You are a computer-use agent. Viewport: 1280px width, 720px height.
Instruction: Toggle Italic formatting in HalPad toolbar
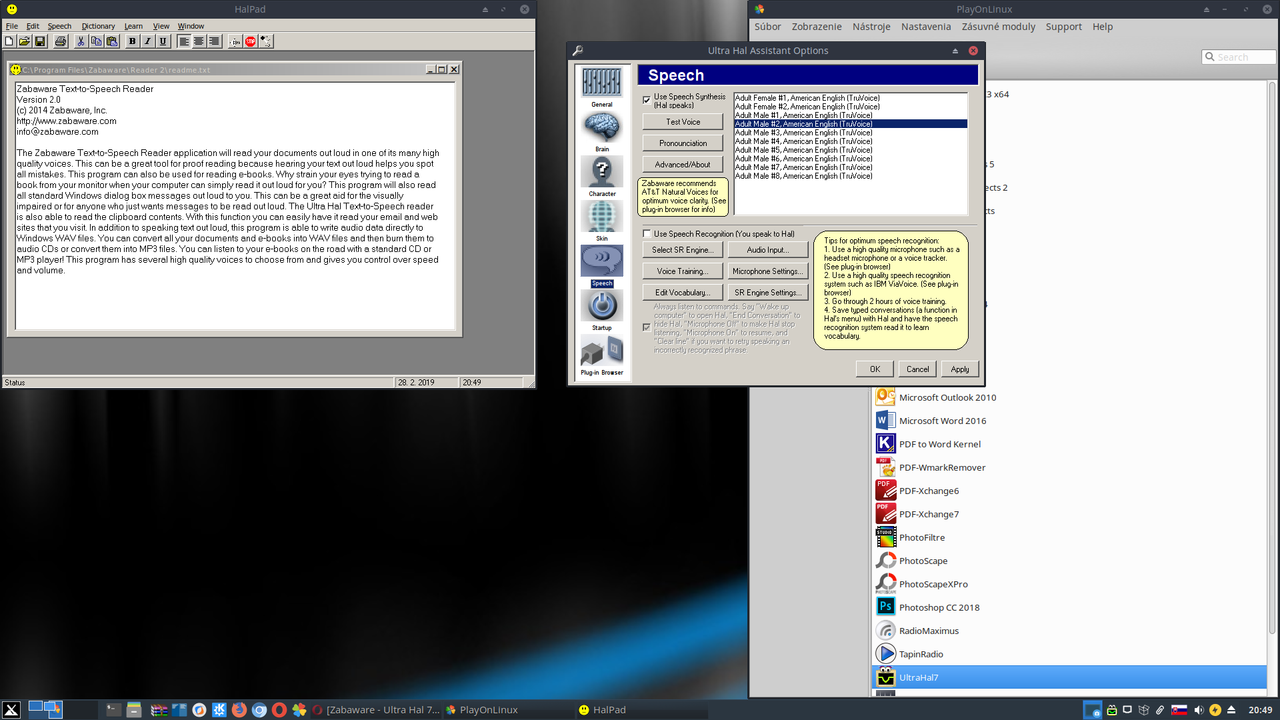coord(148,41)
